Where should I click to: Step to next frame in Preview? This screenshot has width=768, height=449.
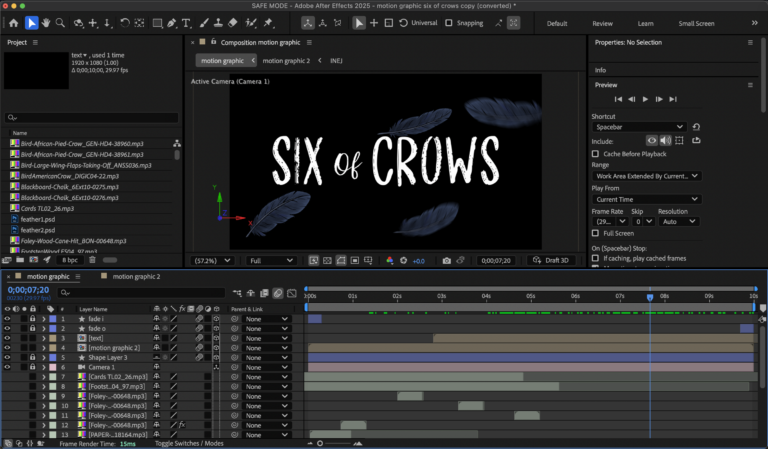659,99
